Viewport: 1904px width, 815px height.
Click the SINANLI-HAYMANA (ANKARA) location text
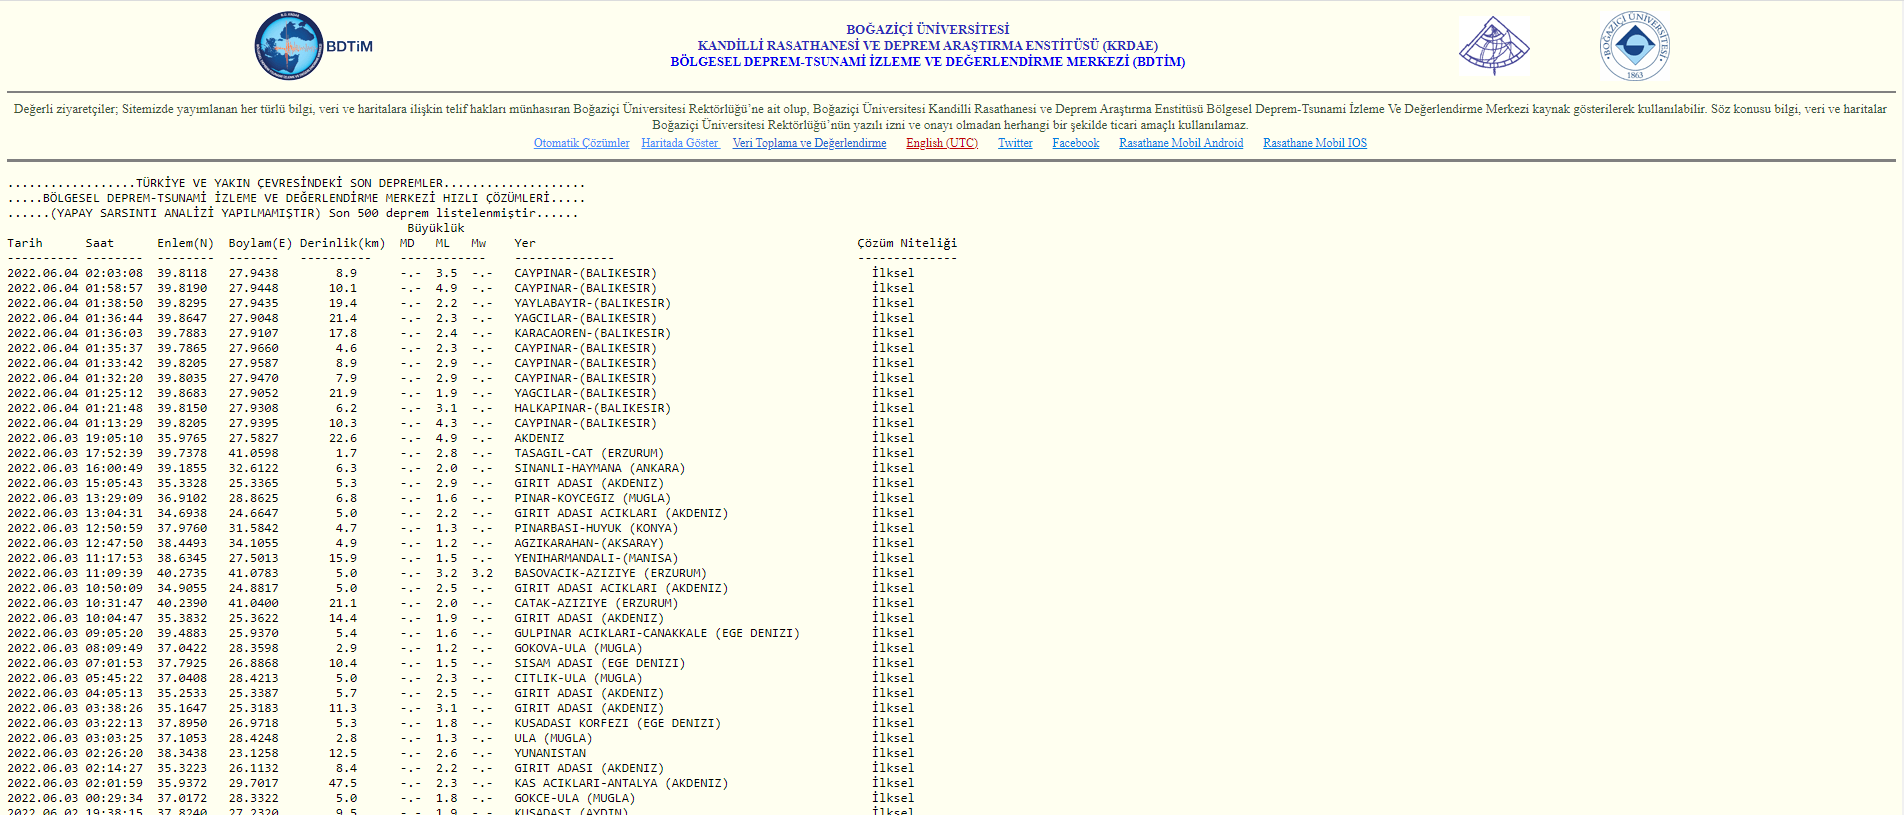[x=599, y=468]
